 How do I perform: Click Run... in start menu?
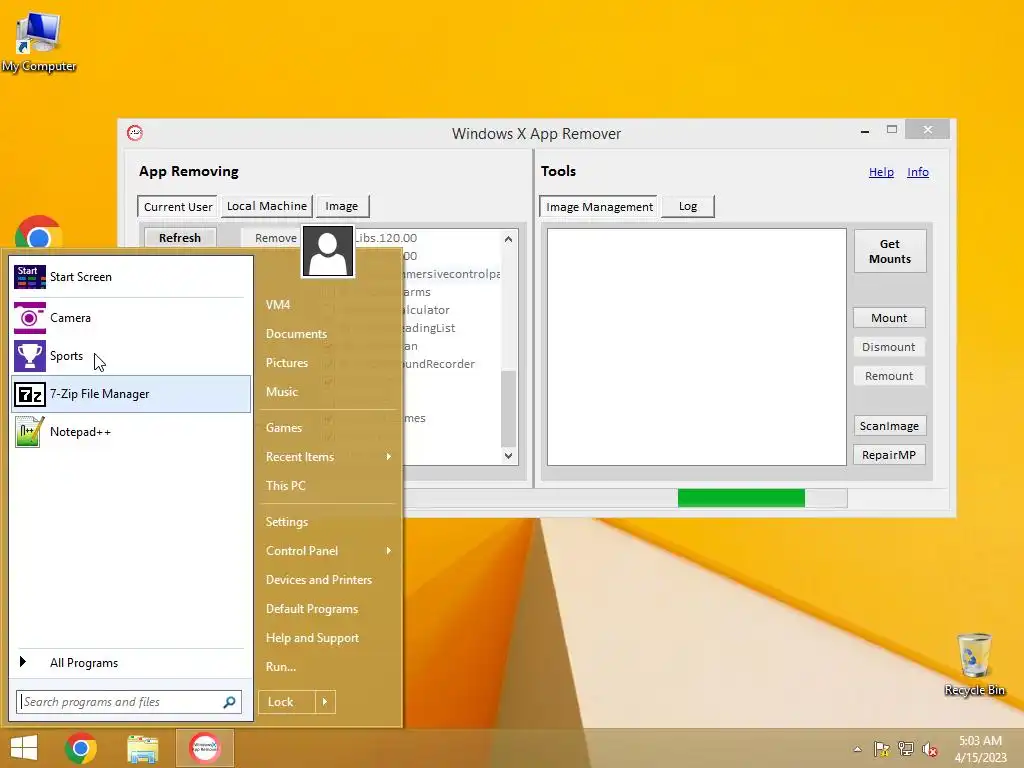click(281, 667)
